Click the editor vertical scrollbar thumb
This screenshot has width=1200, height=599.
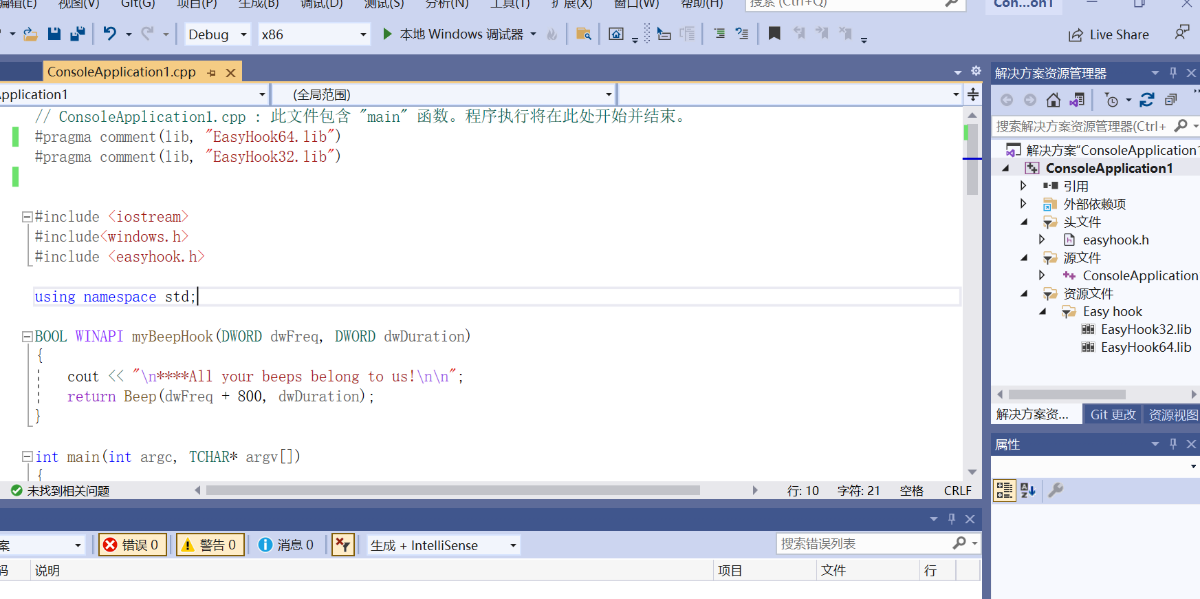972,157
